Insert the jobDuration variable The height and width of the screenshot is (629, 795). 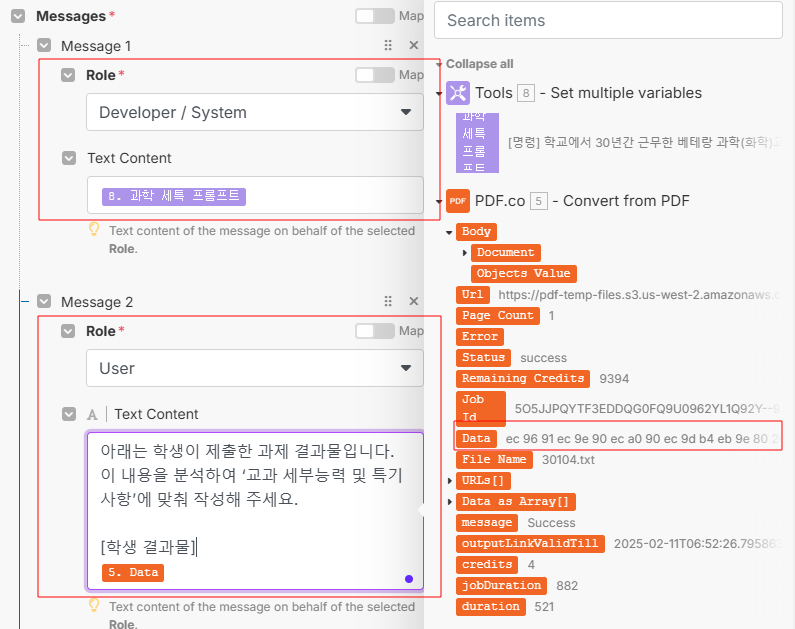[501, 586]
